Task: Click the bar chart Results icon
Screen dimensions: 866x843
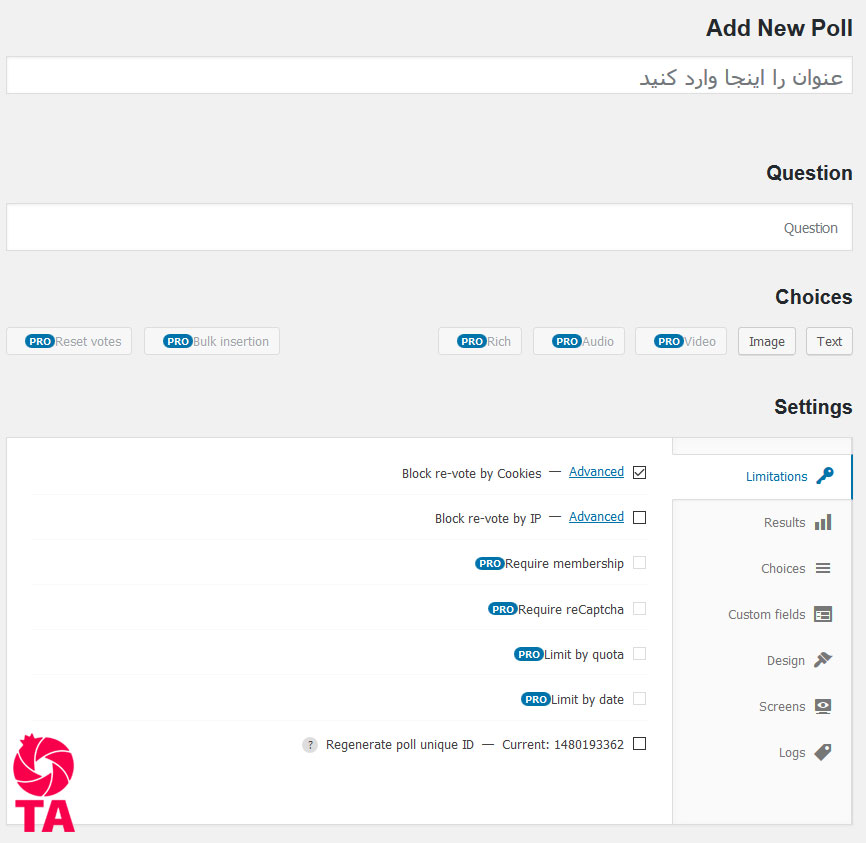Action: coord(823,522)
